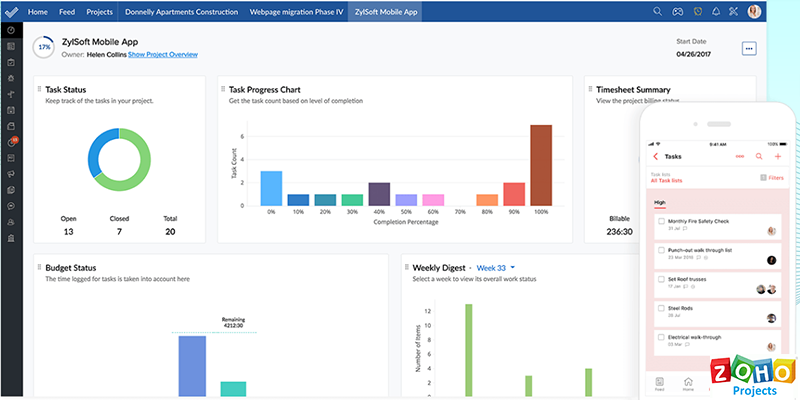The image size is (800, 400).
Task: Click the purple 40% bar in progress chart
Action: [379, 194]
